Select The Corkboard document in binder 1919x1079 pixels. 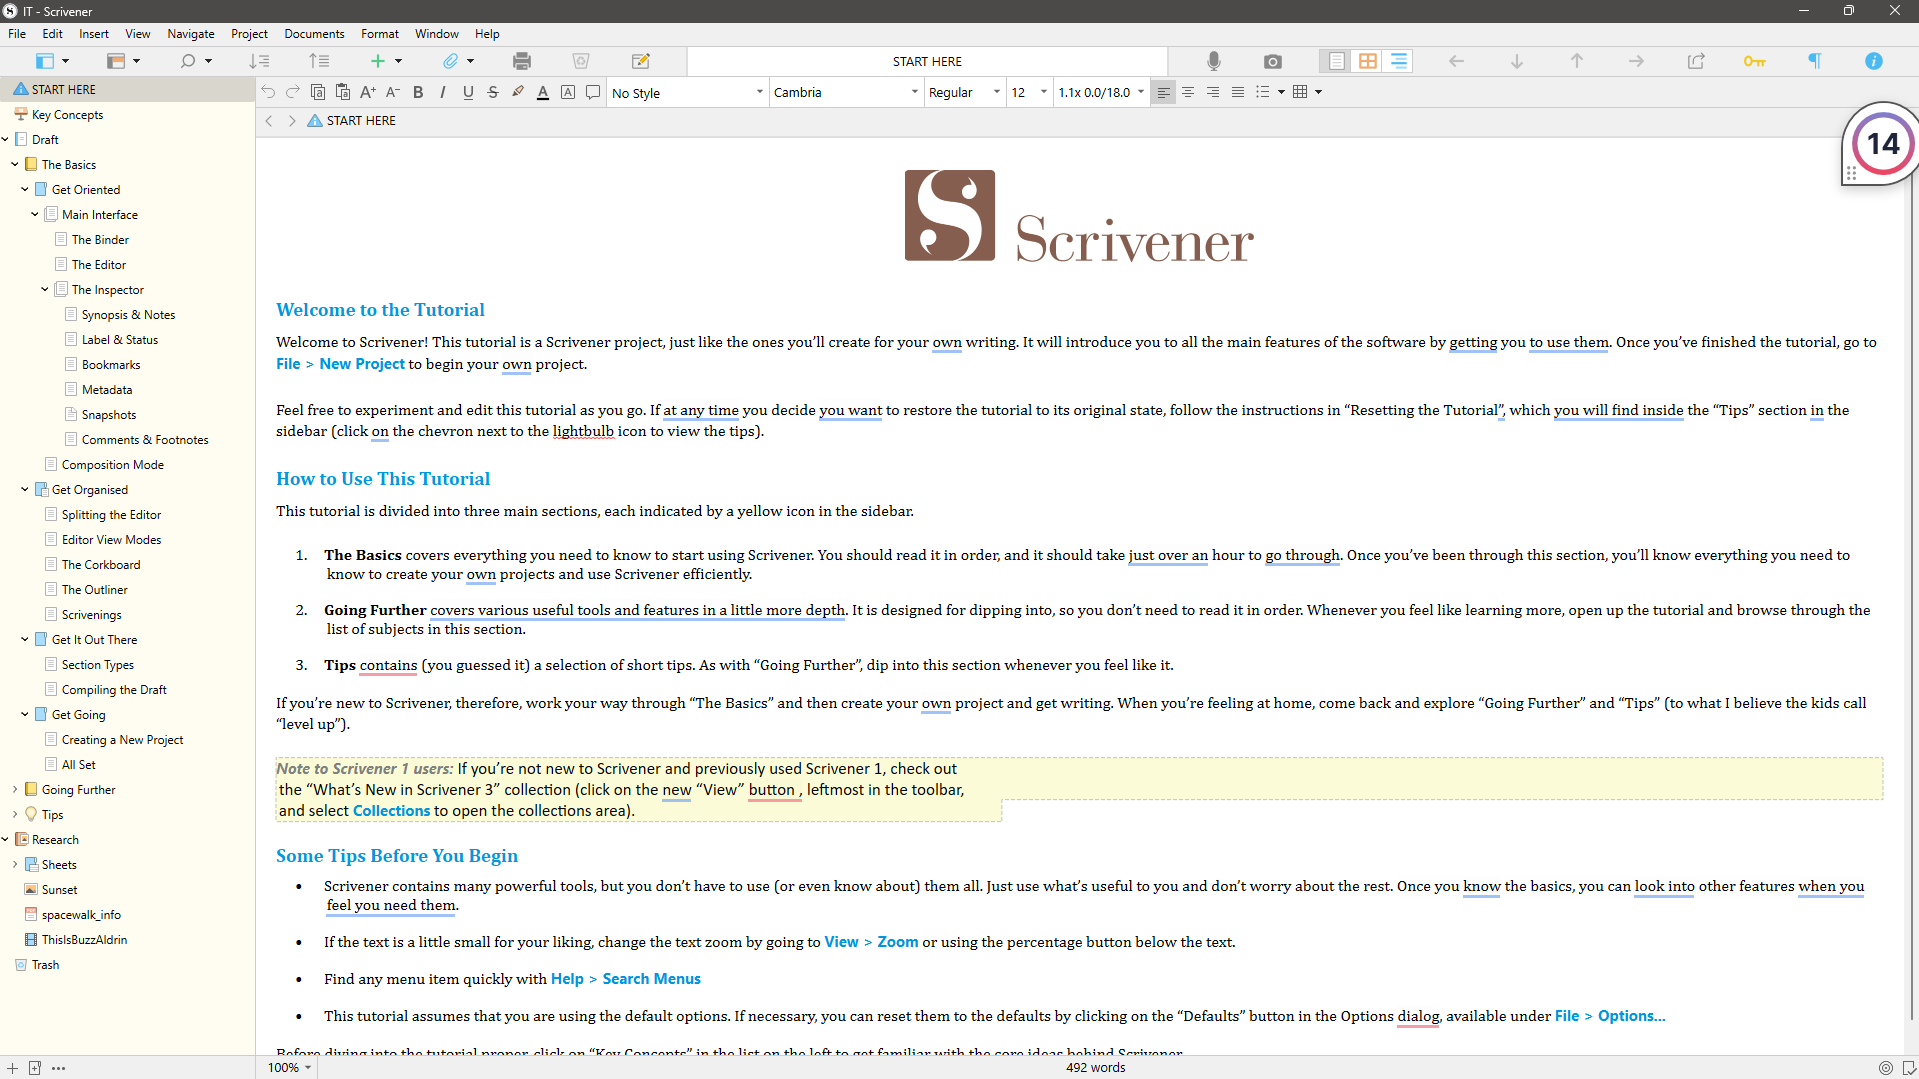pyautogui.click(x=101, y=565)
